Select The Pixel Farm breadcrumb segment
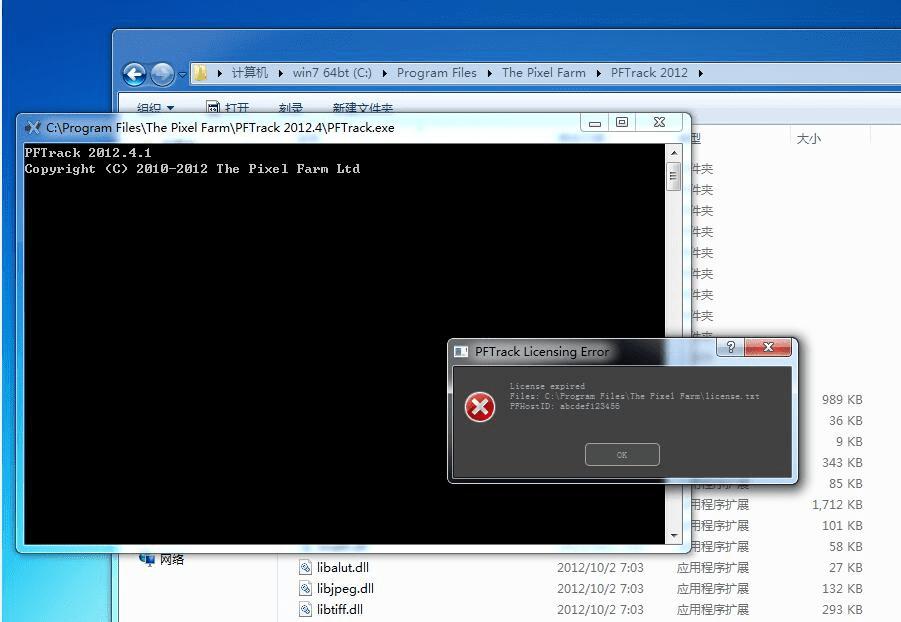The width and height of the screenshot is (901, 622). [x=544, y=73]
